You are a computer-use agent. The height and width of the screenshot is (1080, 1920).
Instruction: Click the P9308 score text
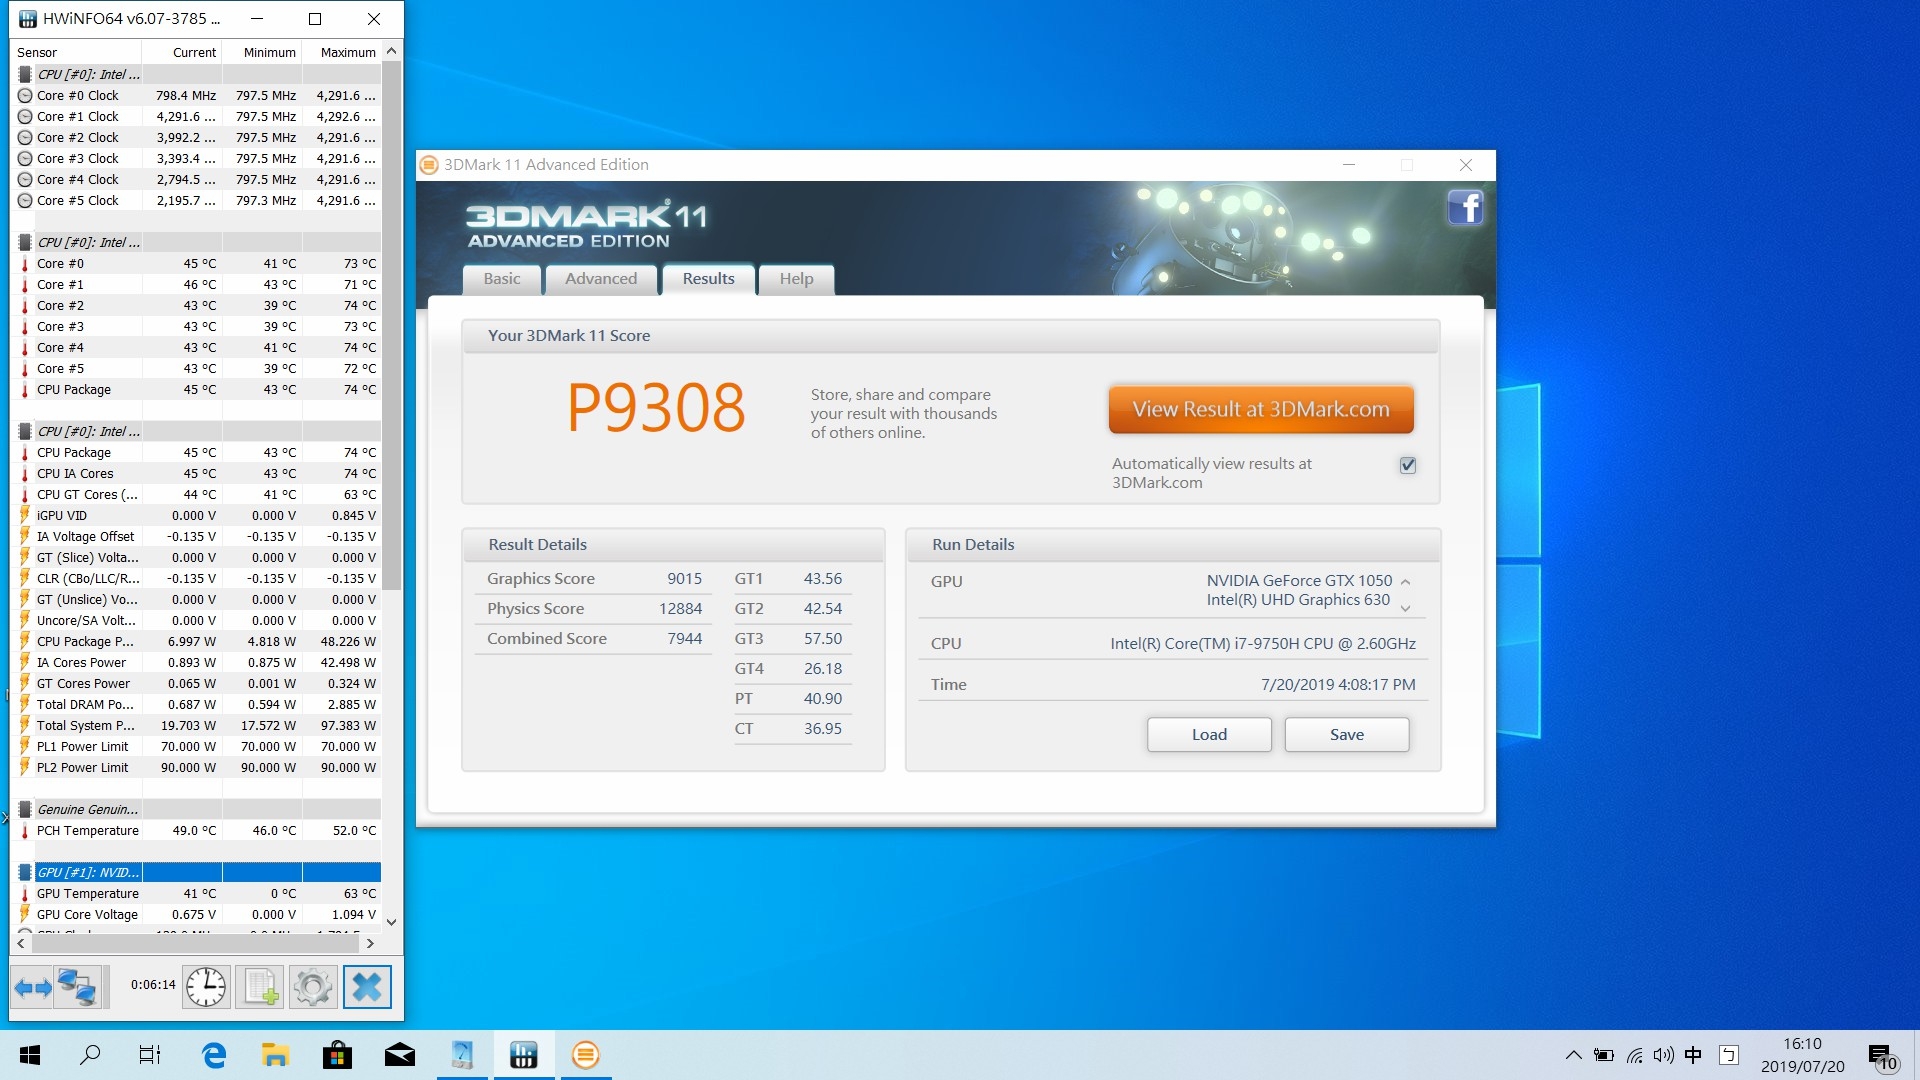point(656,408)
